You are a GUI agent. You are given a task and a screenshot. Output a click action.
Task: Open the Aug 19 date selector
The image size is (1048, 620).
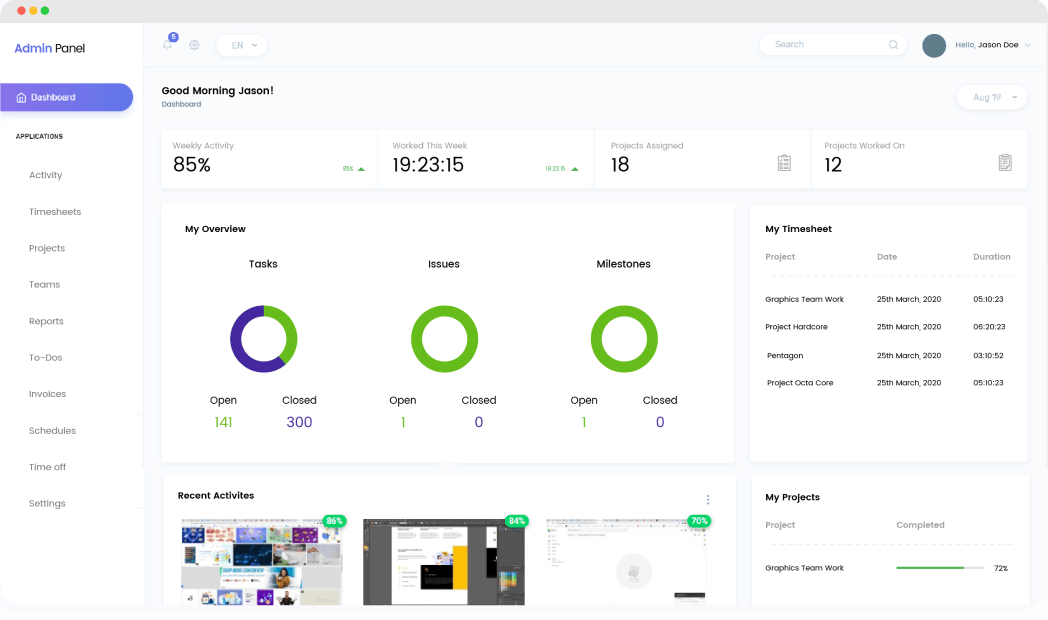click(x=991, y=97)
